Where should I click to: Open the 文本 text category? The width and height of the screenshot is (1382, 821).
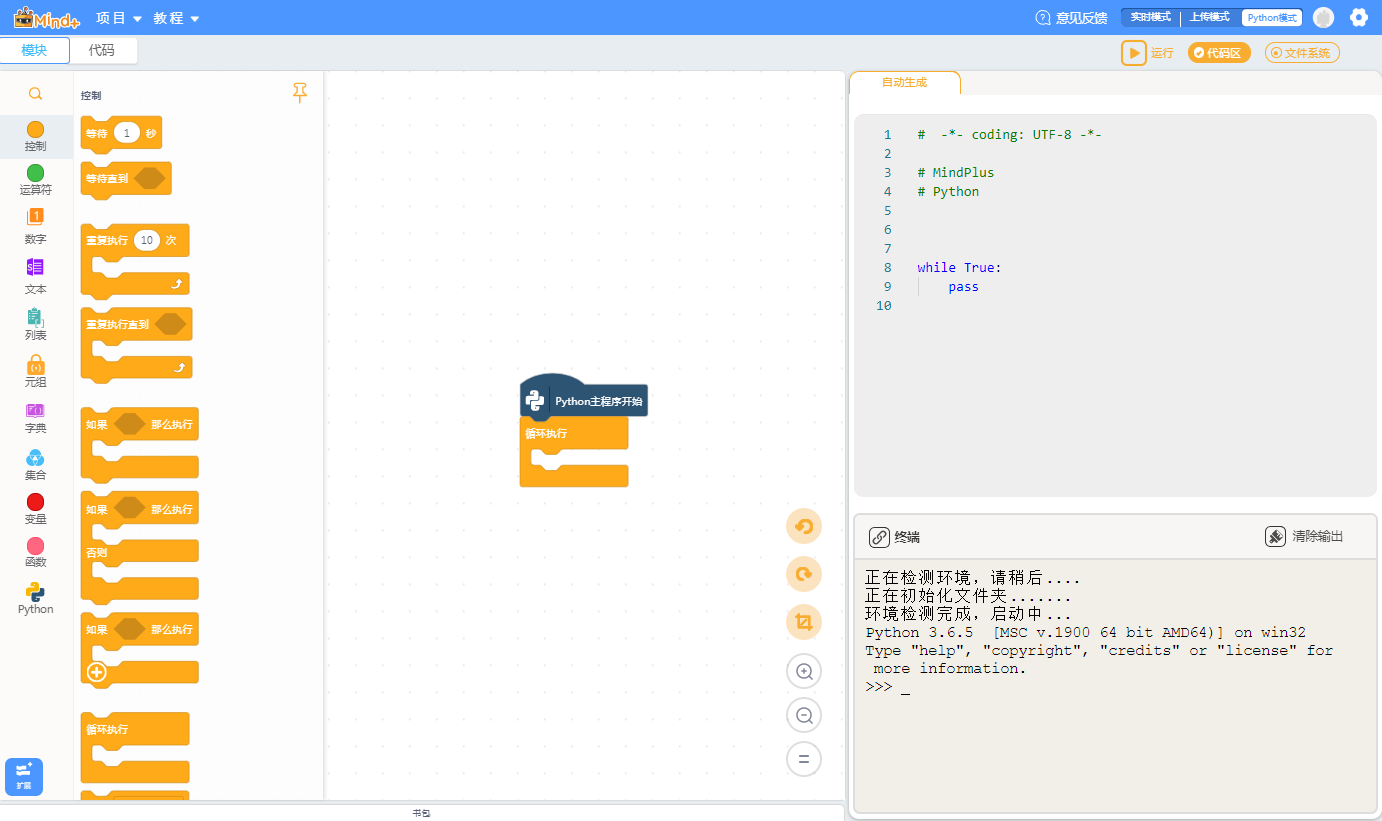pos(36,276)
